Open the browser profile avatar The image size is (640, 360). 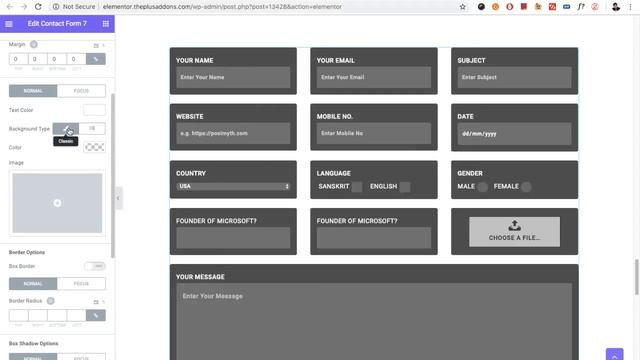[616, 7]
